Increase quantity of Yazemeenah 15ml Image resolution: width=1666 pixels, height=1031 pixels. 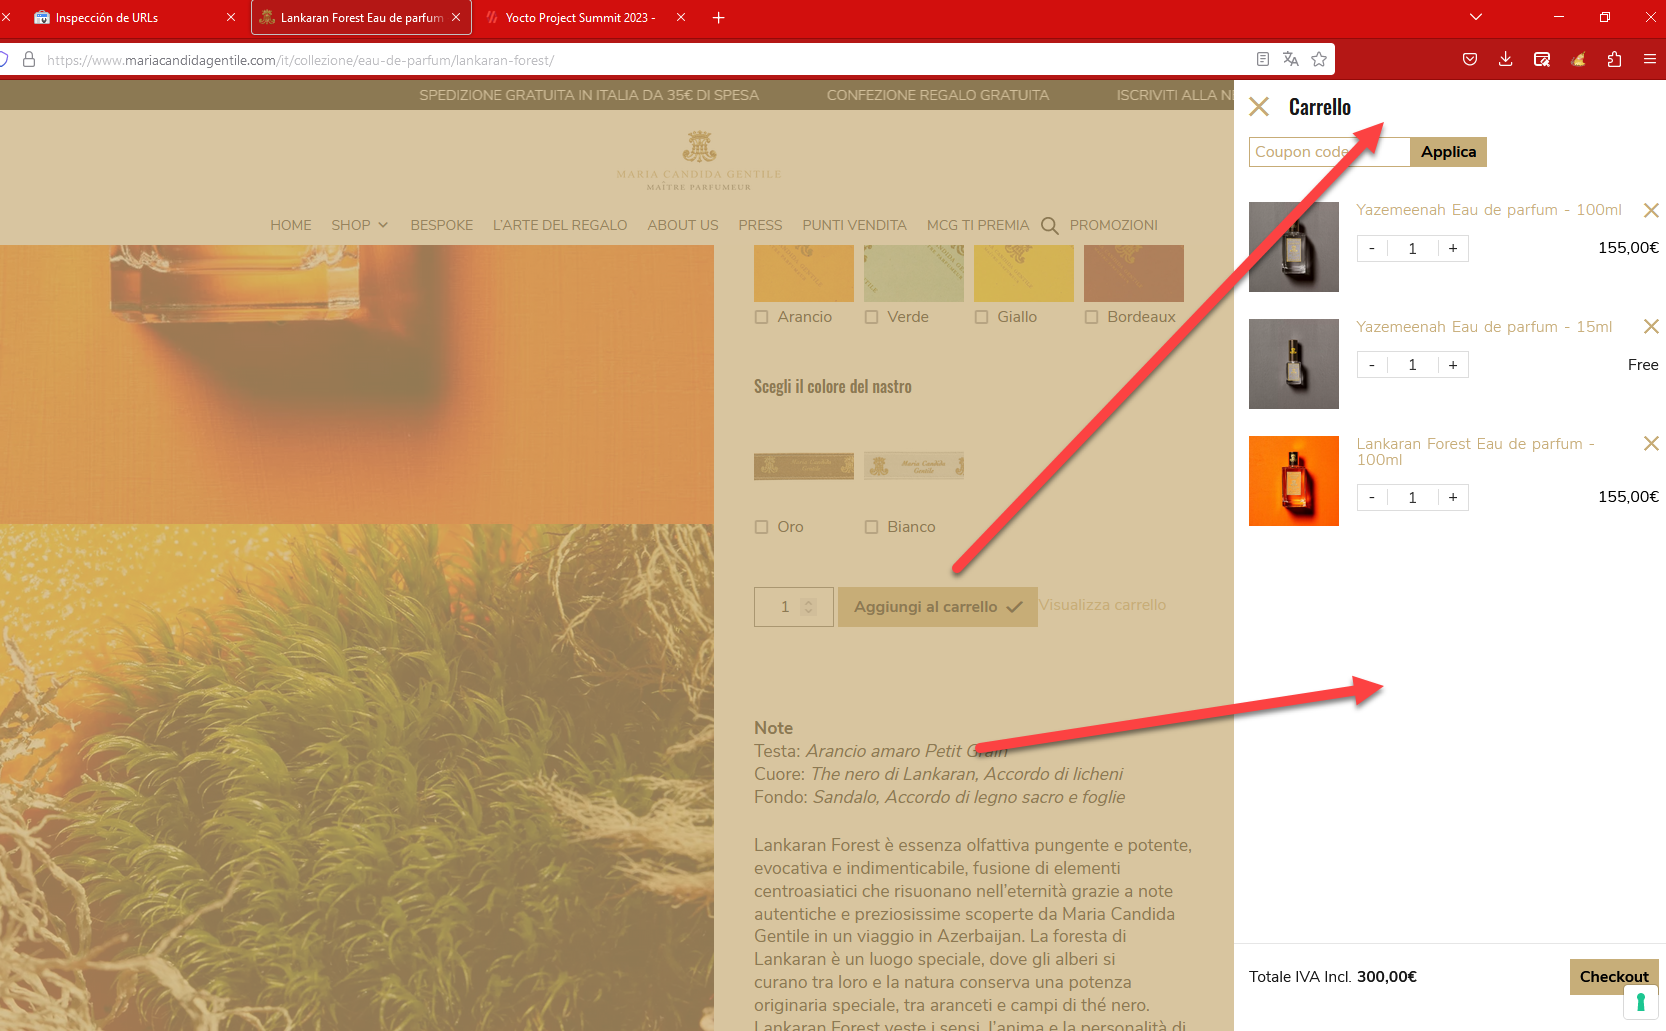coord(1453,365)
